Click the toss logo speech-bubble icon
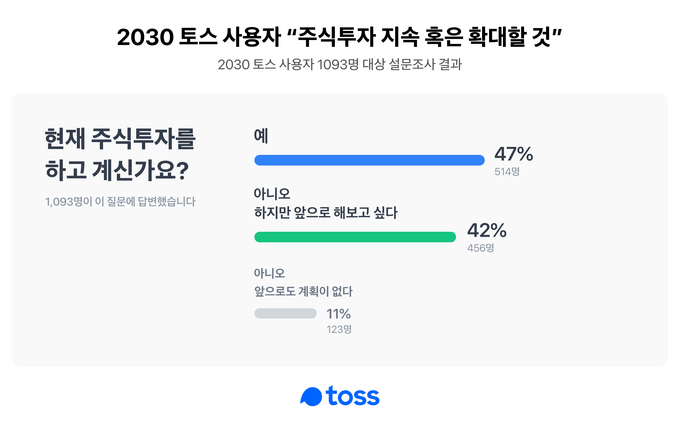Image resolution: width=680 pixels, height=427 pixels. click(311, 397)
